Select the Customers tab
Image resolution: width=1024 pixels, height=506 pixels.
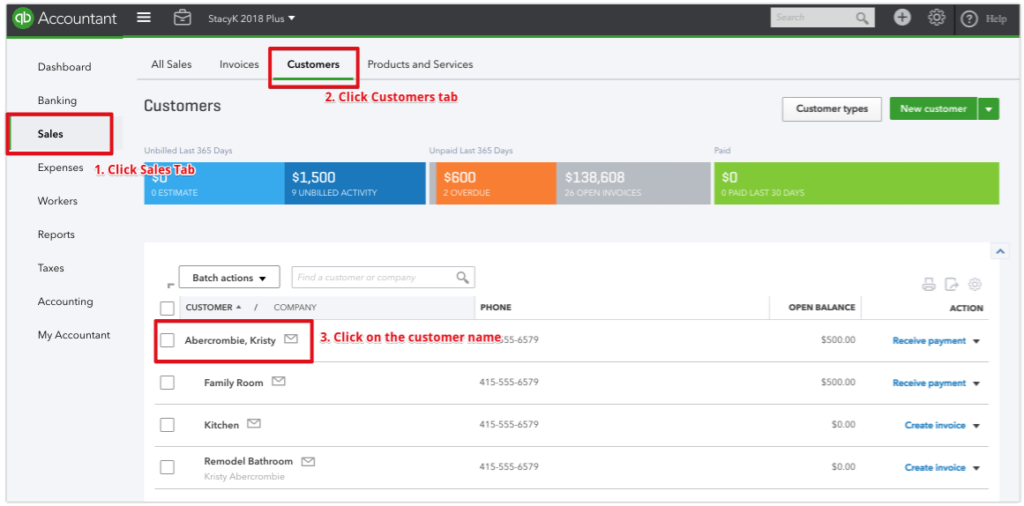tap(313, 64)
